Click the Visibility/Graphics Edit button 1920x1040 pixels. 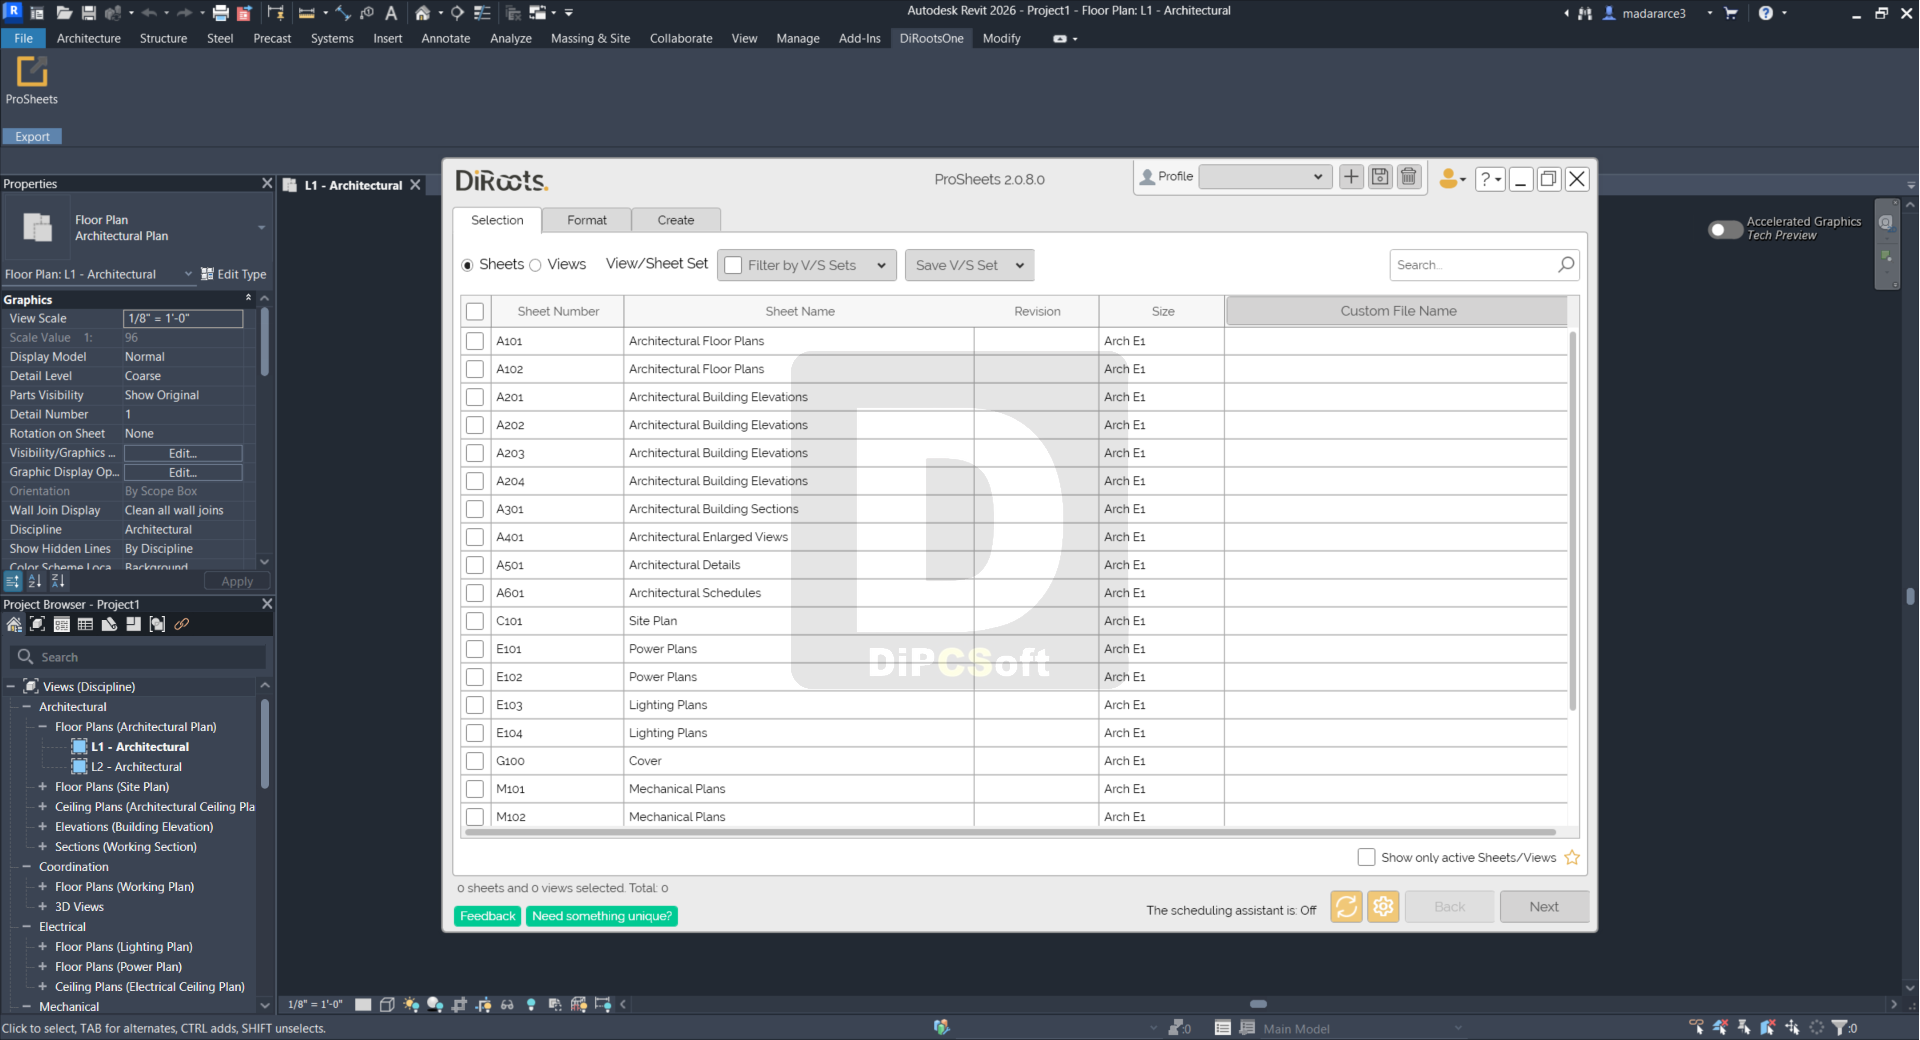click(x=183, y=453)
